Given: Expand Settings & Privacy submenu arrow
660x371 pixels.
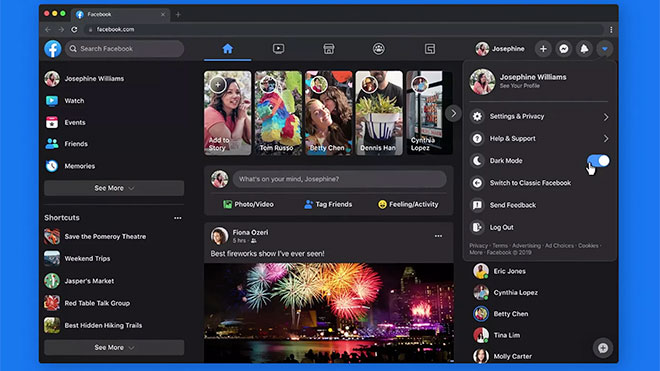Looking at the screenshot, I should (606, 117).
